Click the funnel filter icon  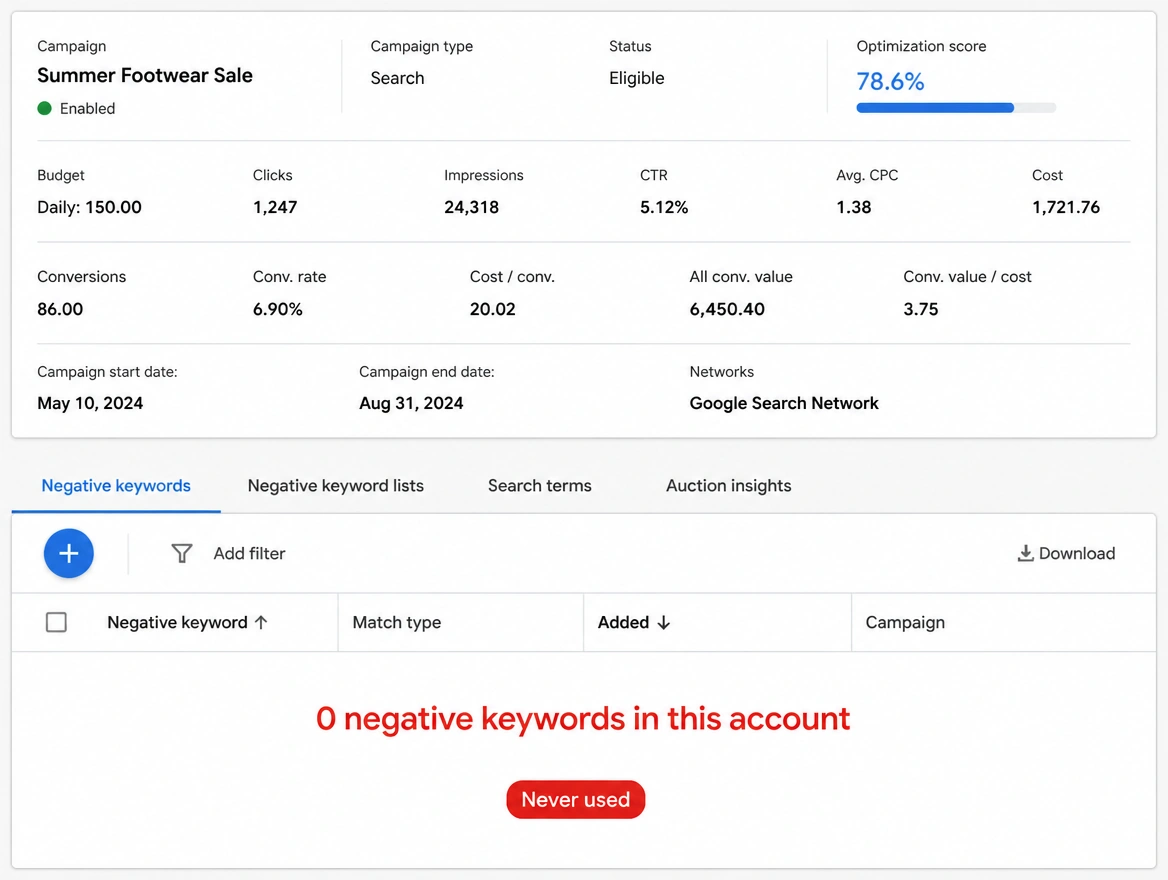pyautogui.click(x=182, y=554)
